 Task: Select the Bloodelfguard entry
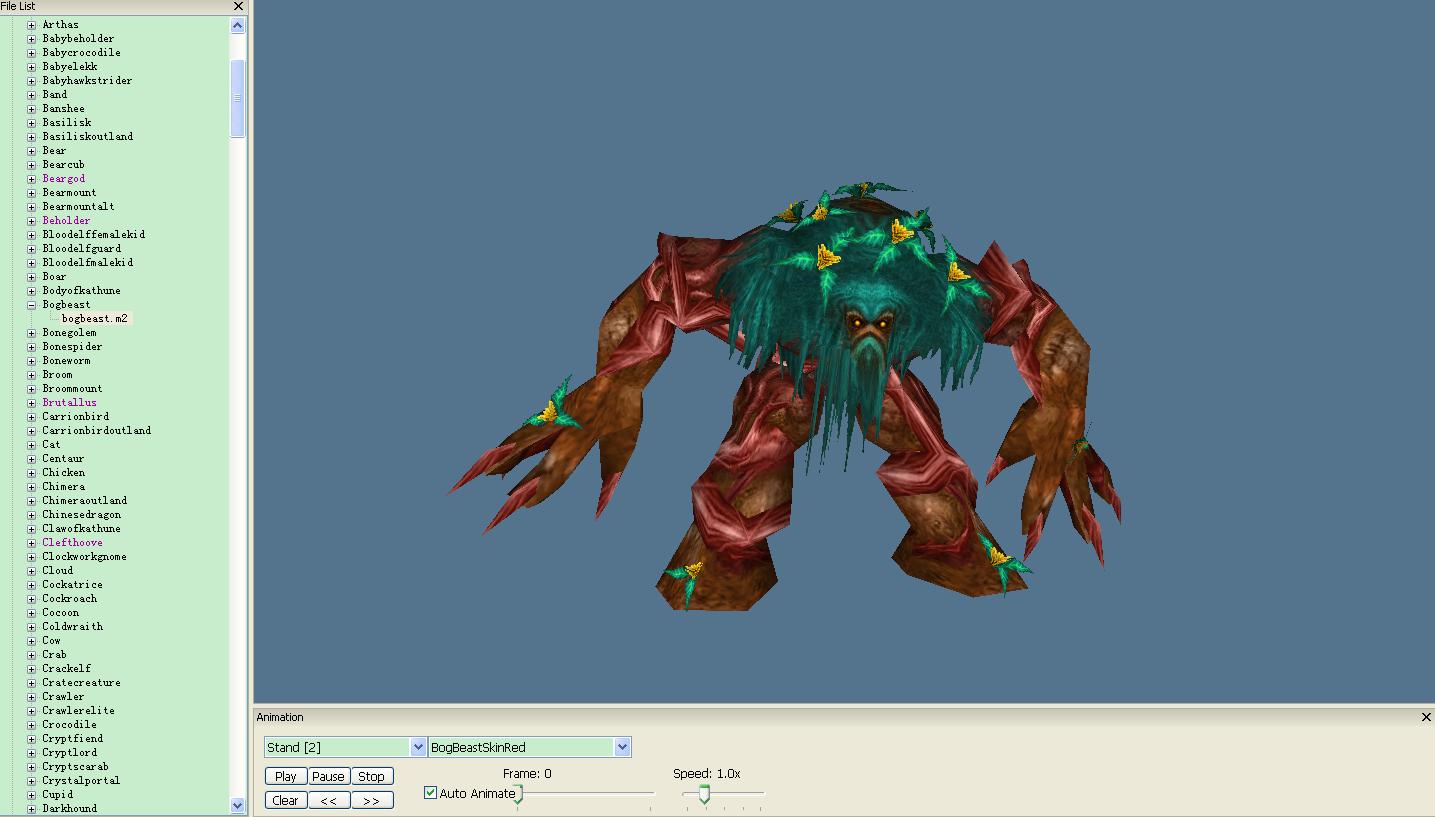point(82,249)
